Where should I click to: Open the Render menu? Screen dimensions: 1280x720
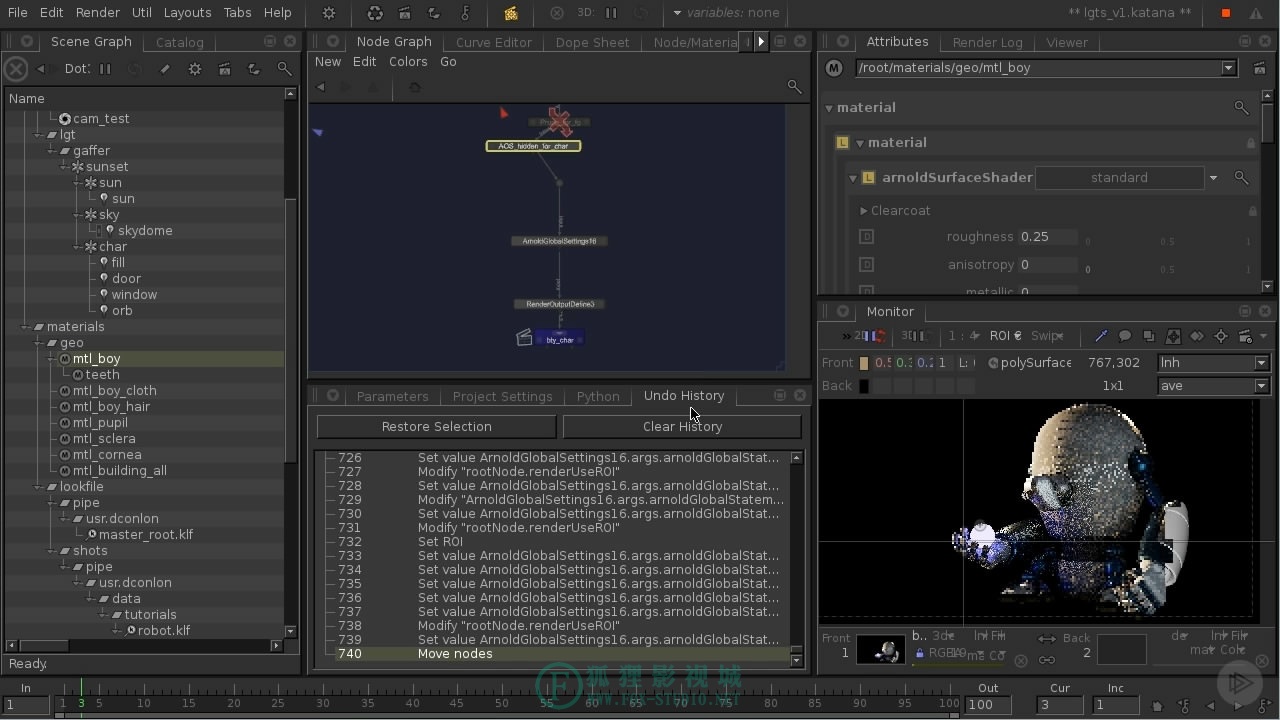(97, 13)
